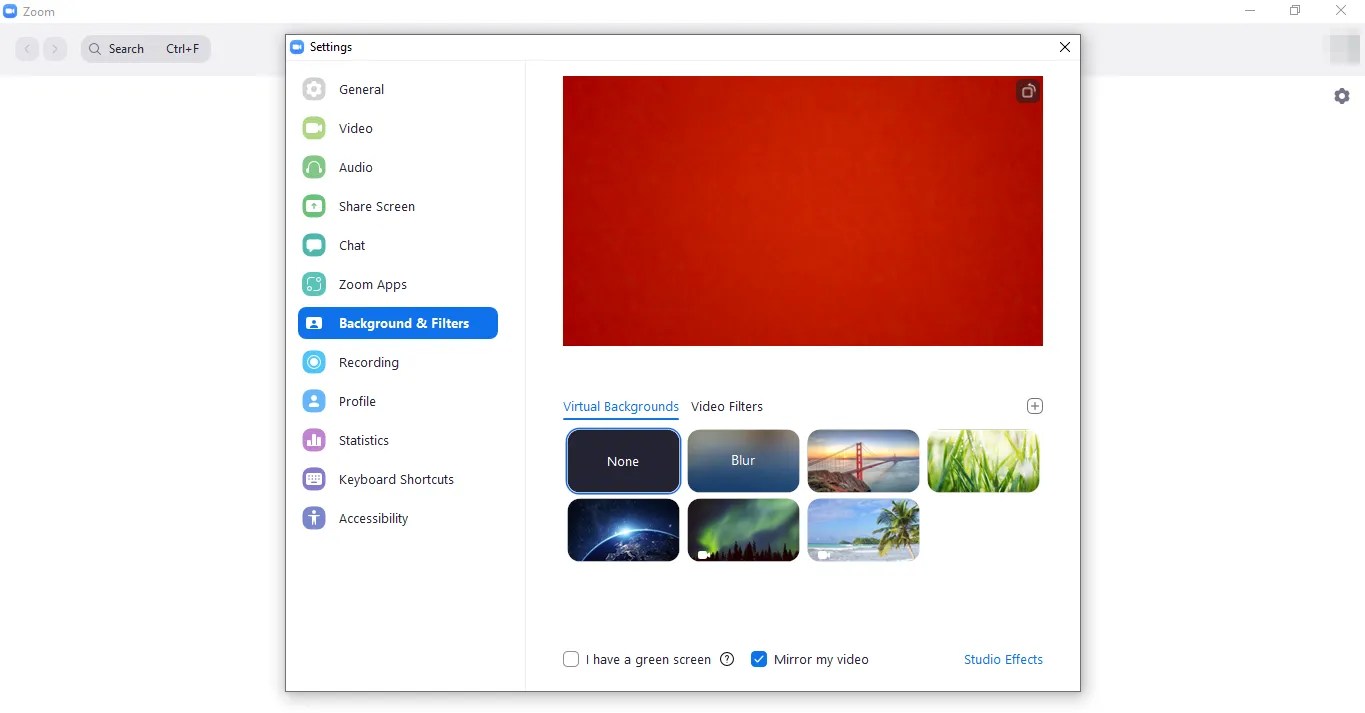Click the settings gear in the main window

click(x=1342, y=96)
